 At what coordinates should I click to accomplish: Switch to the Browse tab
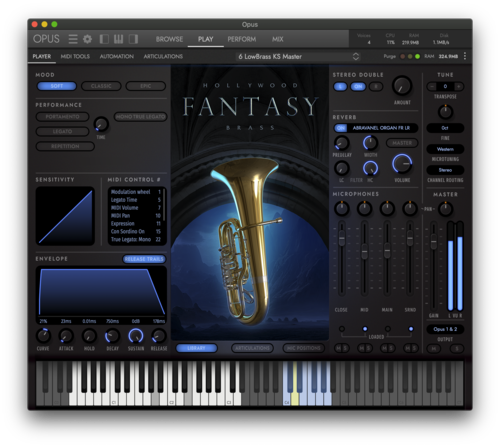(x=169, y=39)
